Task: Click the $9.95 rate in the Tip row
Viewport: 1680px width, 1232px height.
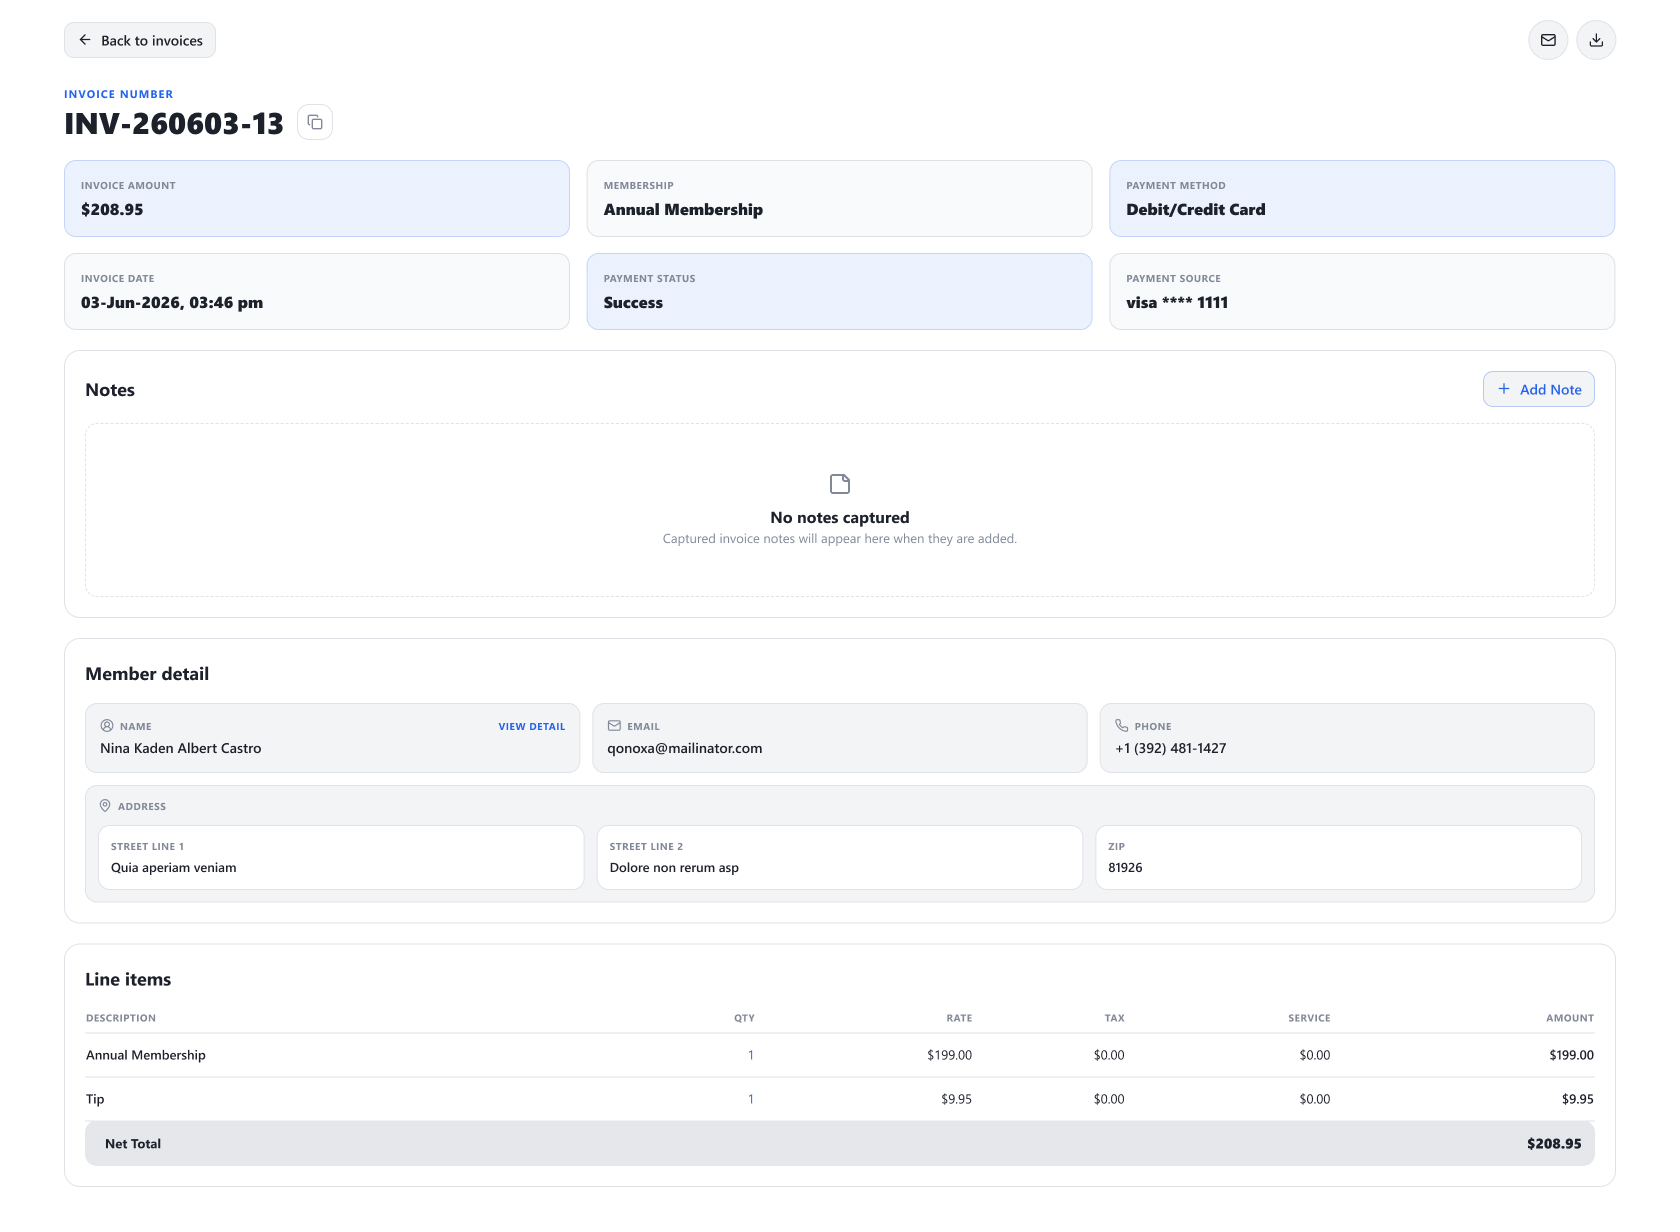Action: click(x=956, y=1099)
